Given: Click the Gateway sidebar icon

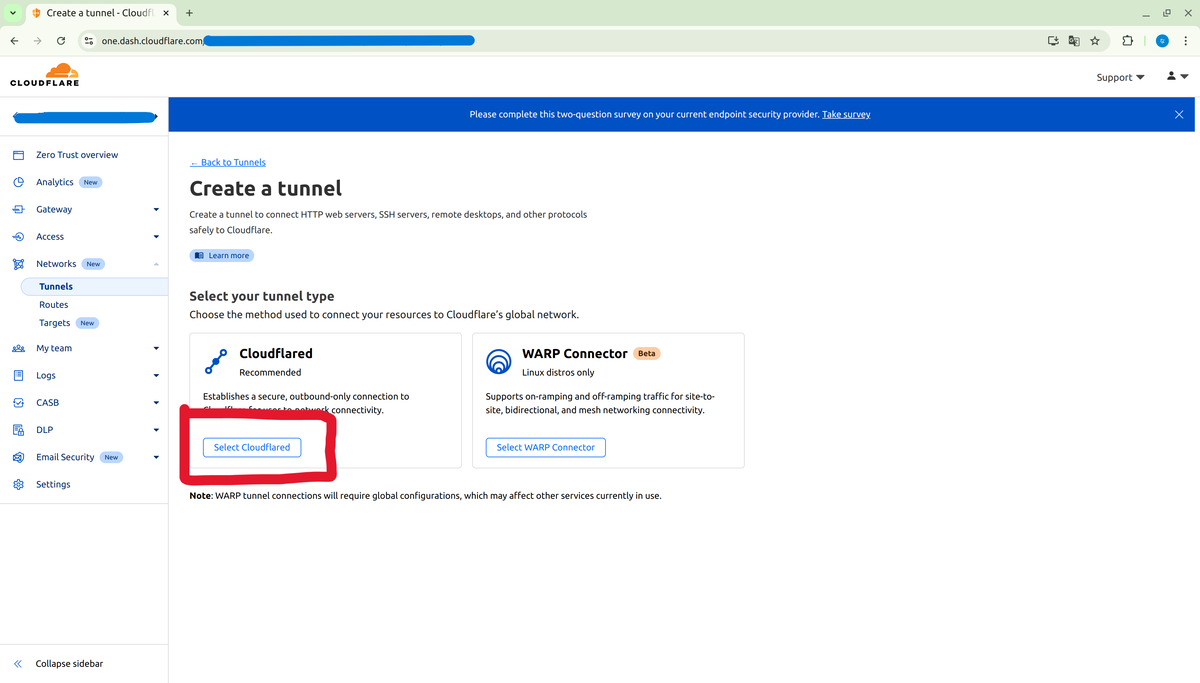Looking at the screenshot, I should 18,209.
